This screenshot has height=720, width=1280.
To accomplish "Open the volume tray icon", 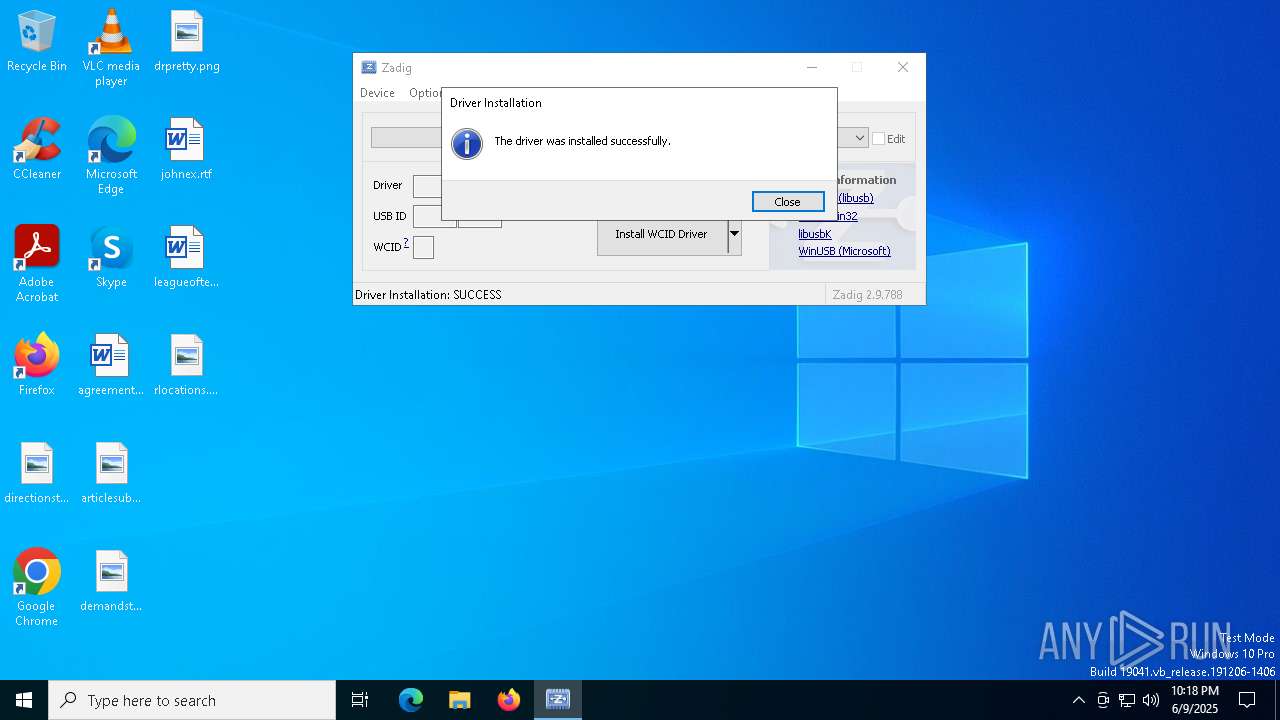I will coord(1151,700).
